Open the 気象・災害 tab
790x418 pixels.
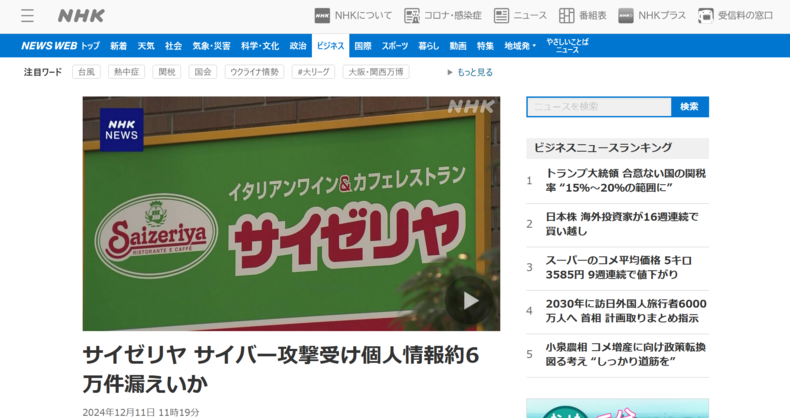coord(212,46)
